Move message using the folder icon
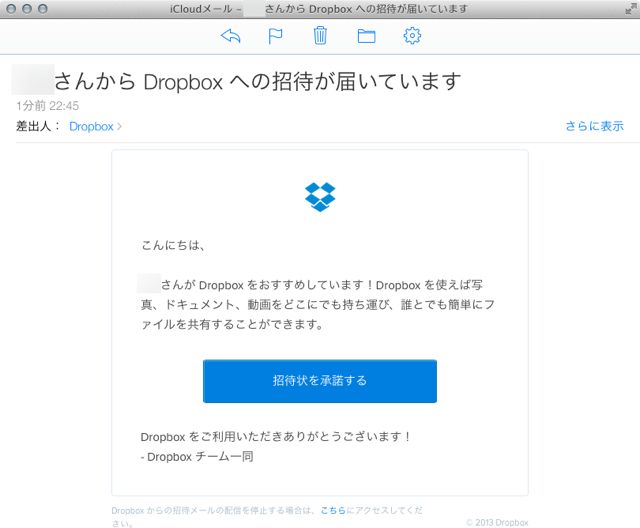Screen dimensions: 640x528 [367, 36]
